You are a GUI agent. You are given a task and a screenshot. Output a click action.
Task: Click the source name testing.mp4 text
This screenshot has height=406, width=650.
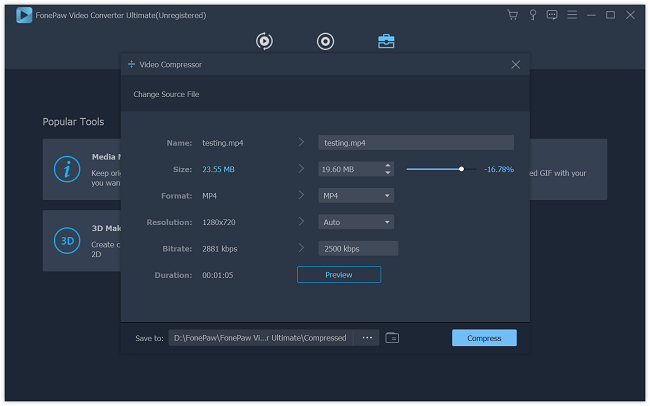[223, 143]
